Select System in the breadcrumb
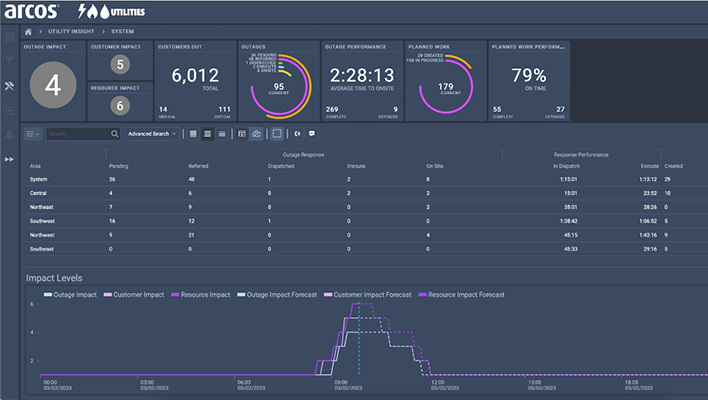The width and height of the screenshot is (708, 400). coord(123,30)
